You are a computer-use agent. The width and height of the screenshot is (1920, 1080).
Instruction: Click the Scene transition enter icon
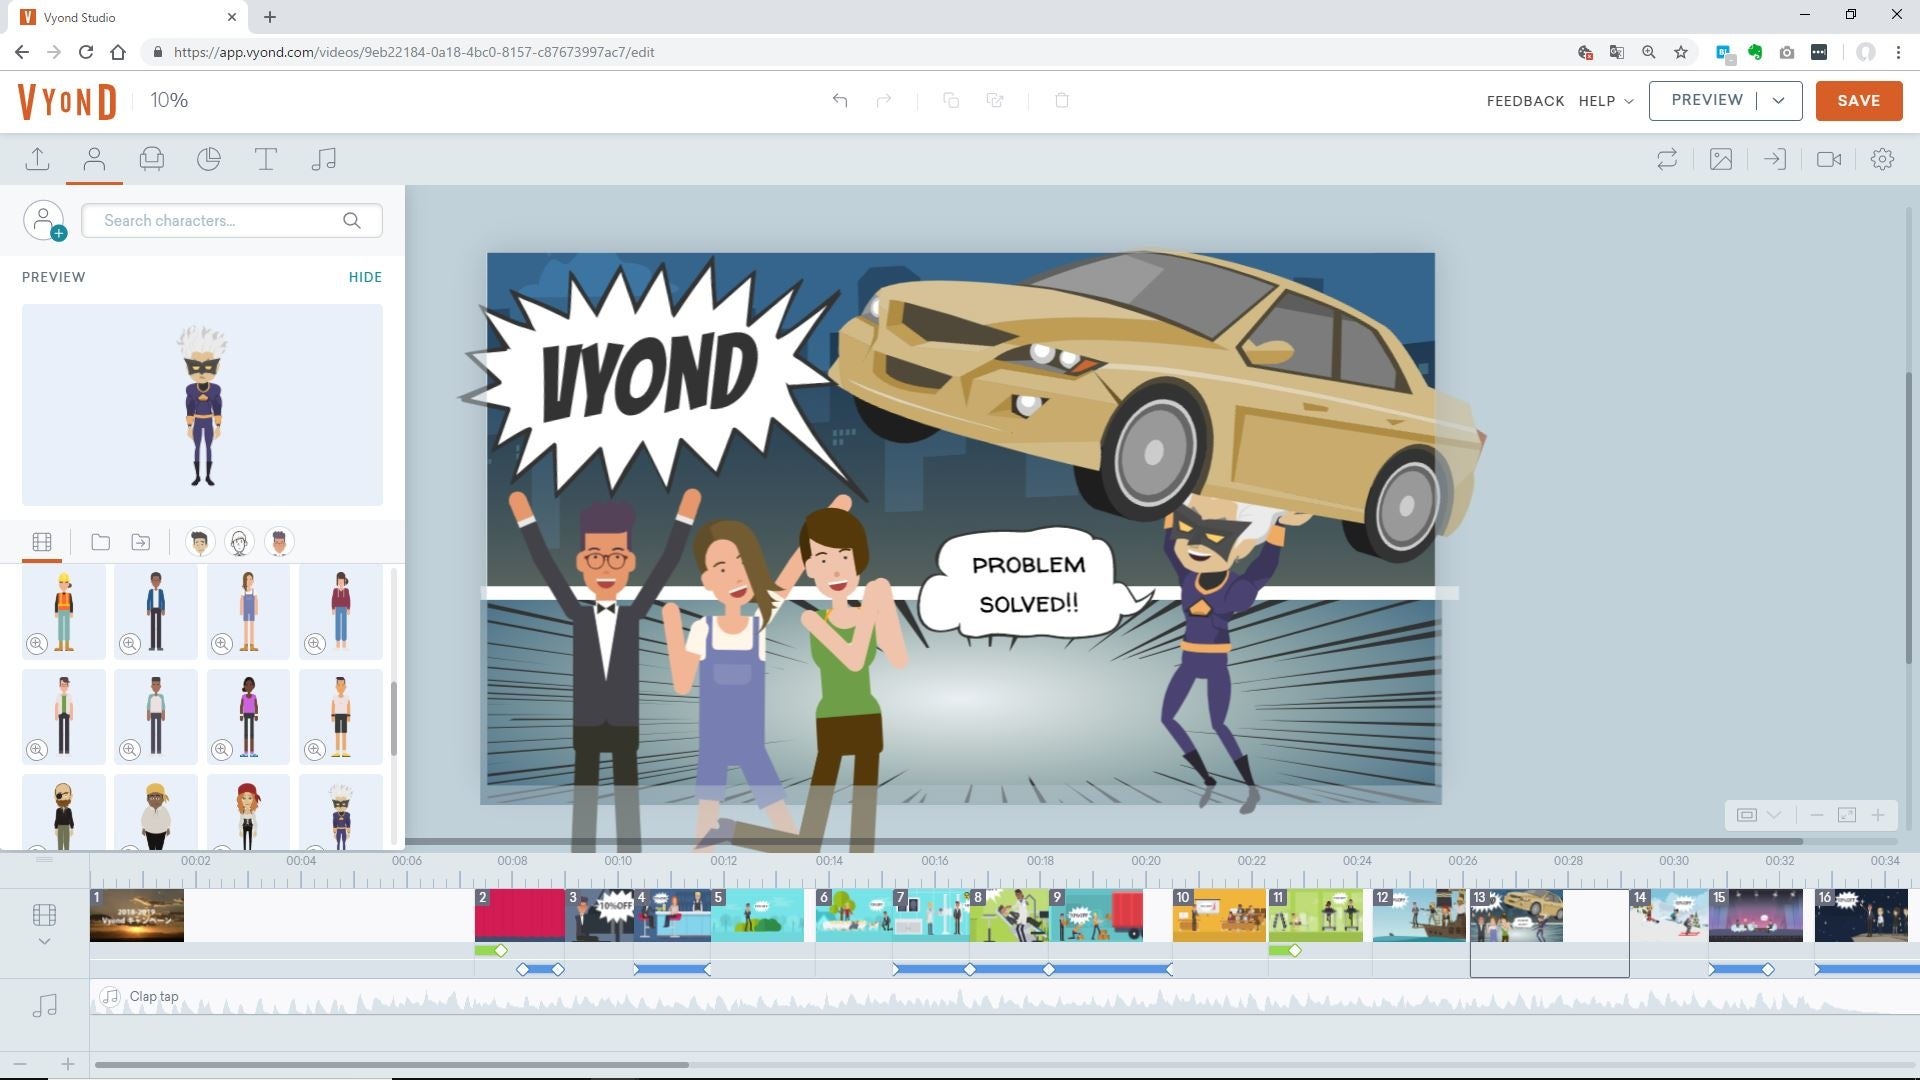tap(1774, 159)
